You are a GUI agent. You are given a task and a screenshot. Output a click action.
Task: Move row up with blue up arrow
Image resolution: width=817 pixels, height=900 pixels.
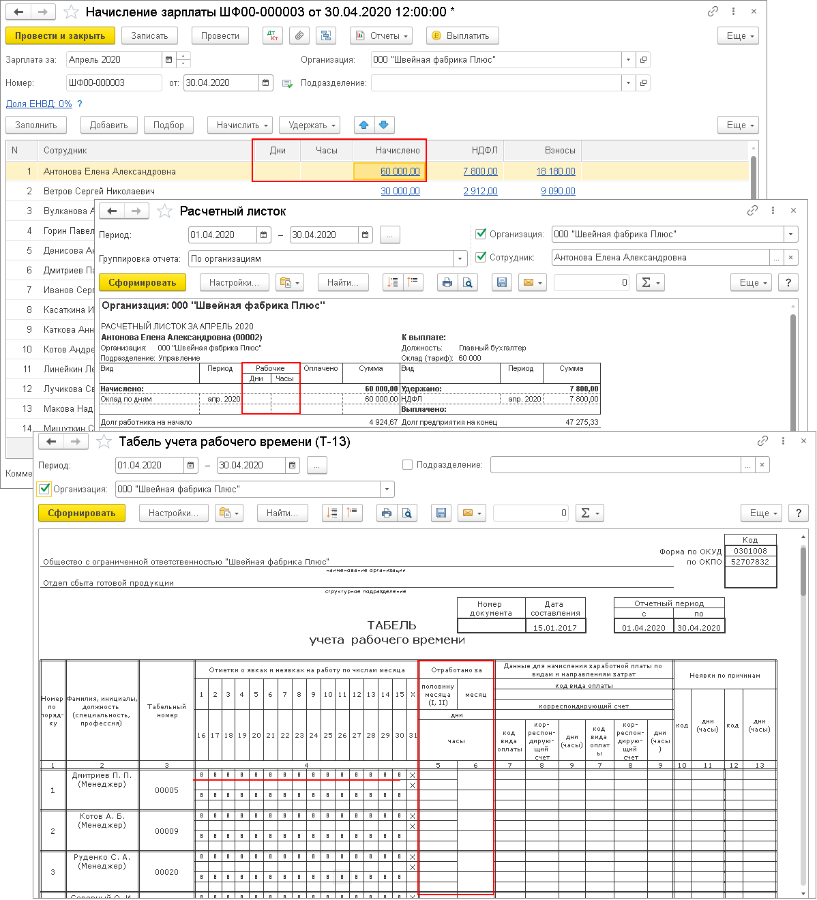[x=363, y=125]
